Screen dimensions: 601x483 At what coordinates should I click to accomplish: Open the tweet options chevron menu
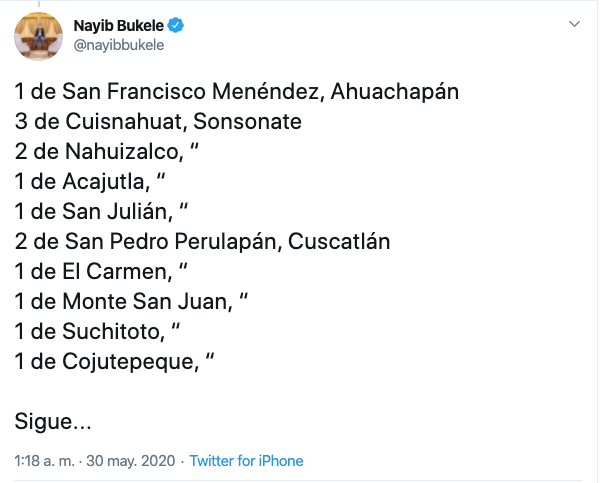click(x=573, y=23)
